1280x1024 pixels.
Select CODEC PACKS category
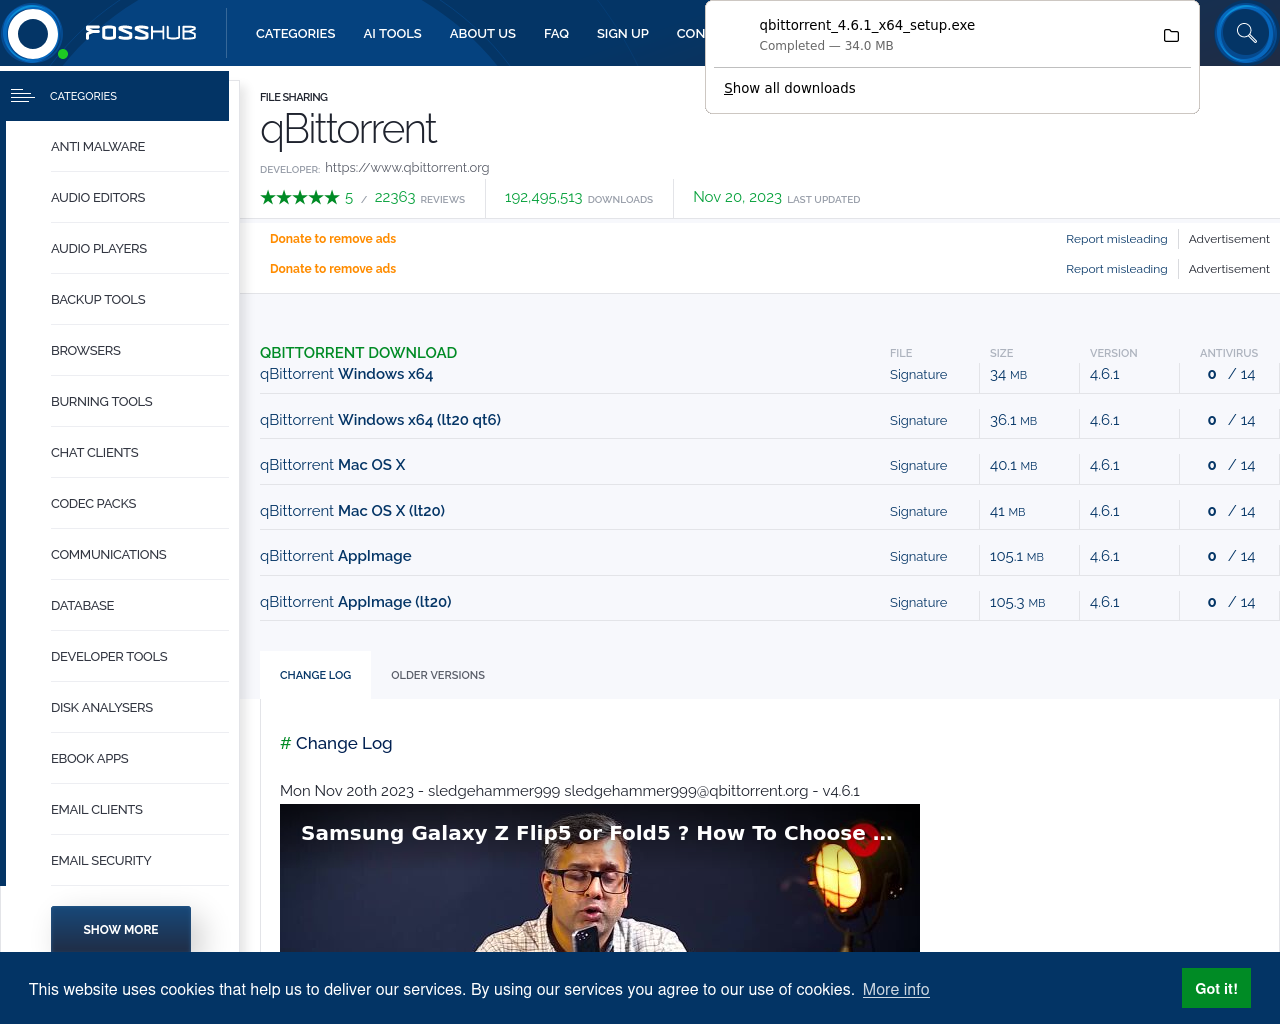[94, 503]
